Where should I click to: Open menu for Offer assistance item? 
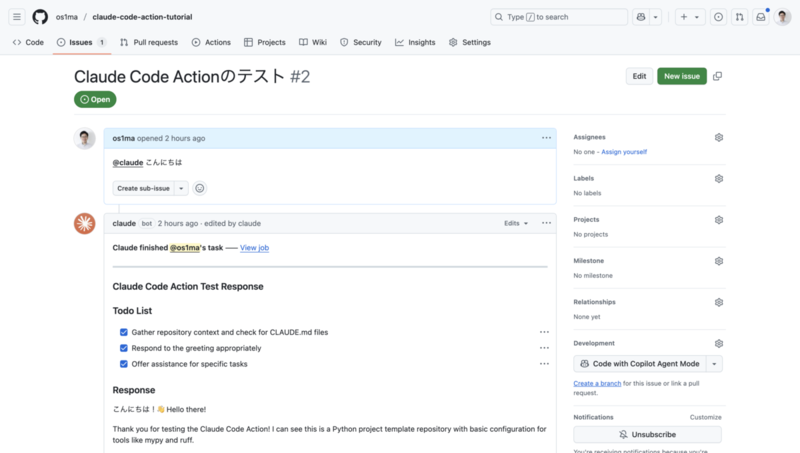(x=544, y=364)
